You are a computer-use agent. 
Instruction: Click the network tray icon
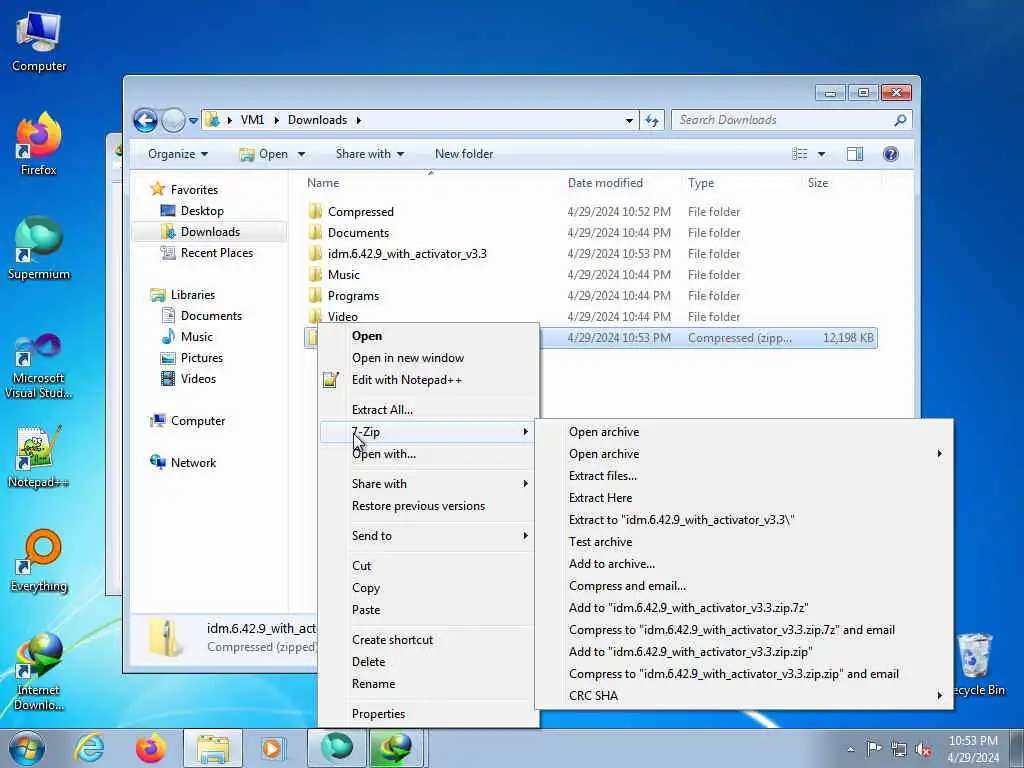(899, 750)
